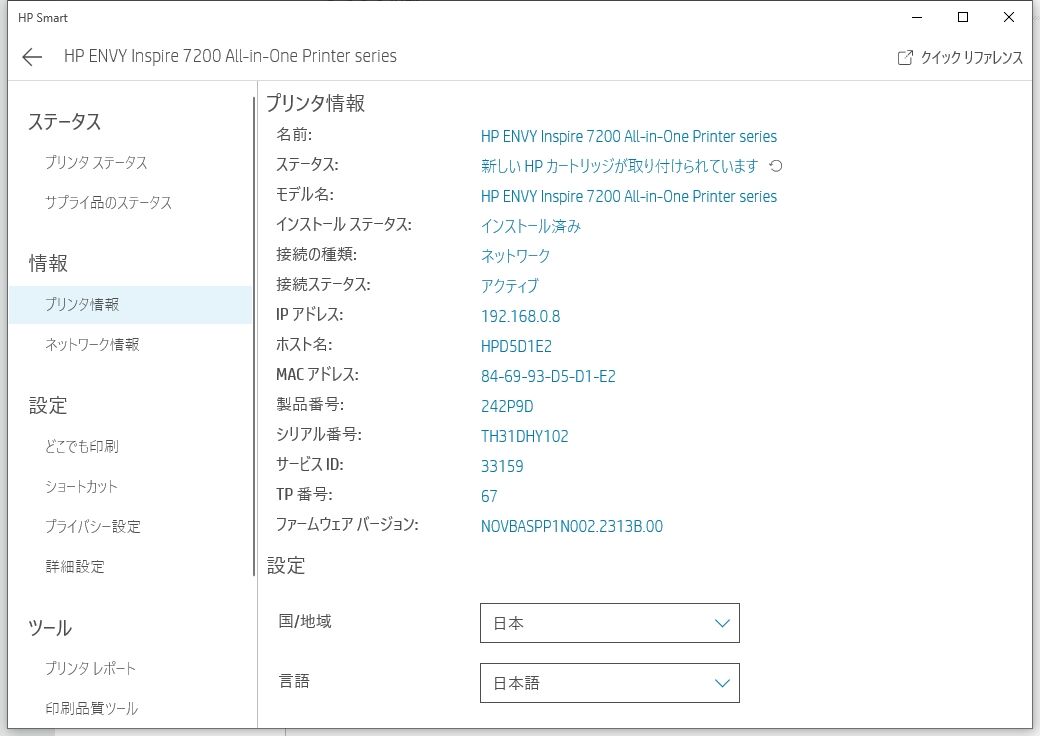The width and height of the screenshot is (1040, 736).
Task: Click the sidebar vertical scrollbar
Action: (x=254, y=337)
